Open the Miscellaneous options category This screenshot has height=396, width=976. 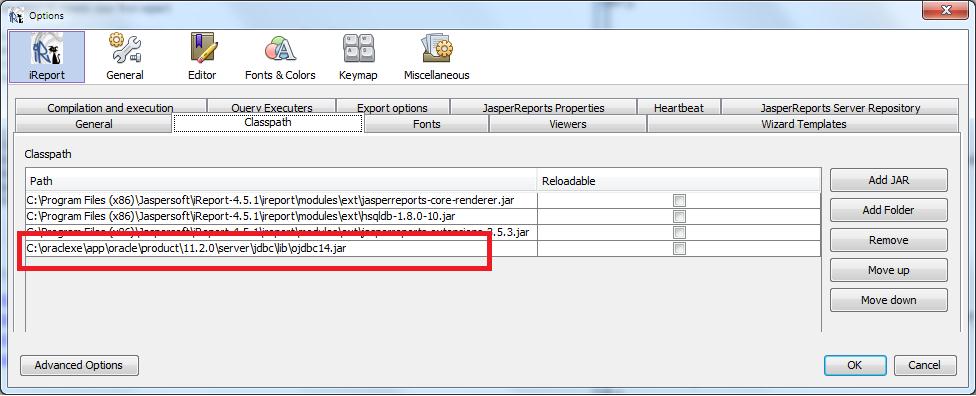[x=436, y=57]
